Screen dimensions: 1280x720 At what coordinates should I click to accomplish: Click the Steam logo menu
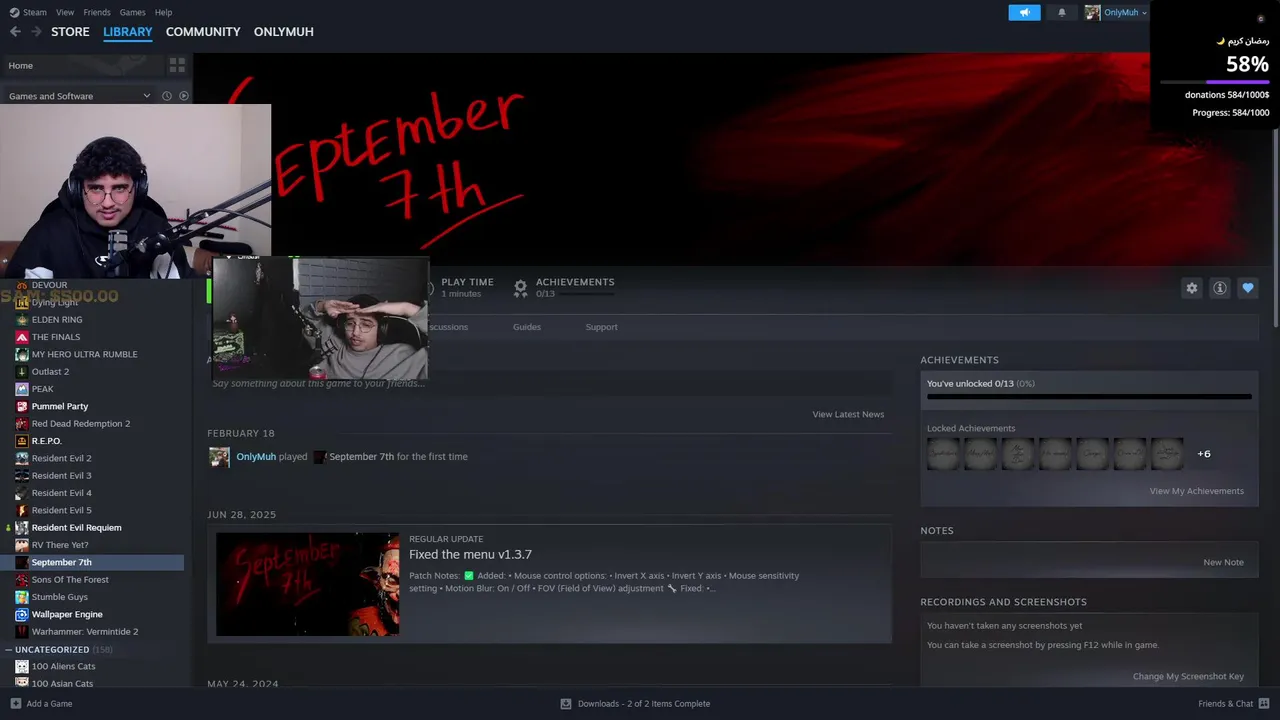point(14,12)
